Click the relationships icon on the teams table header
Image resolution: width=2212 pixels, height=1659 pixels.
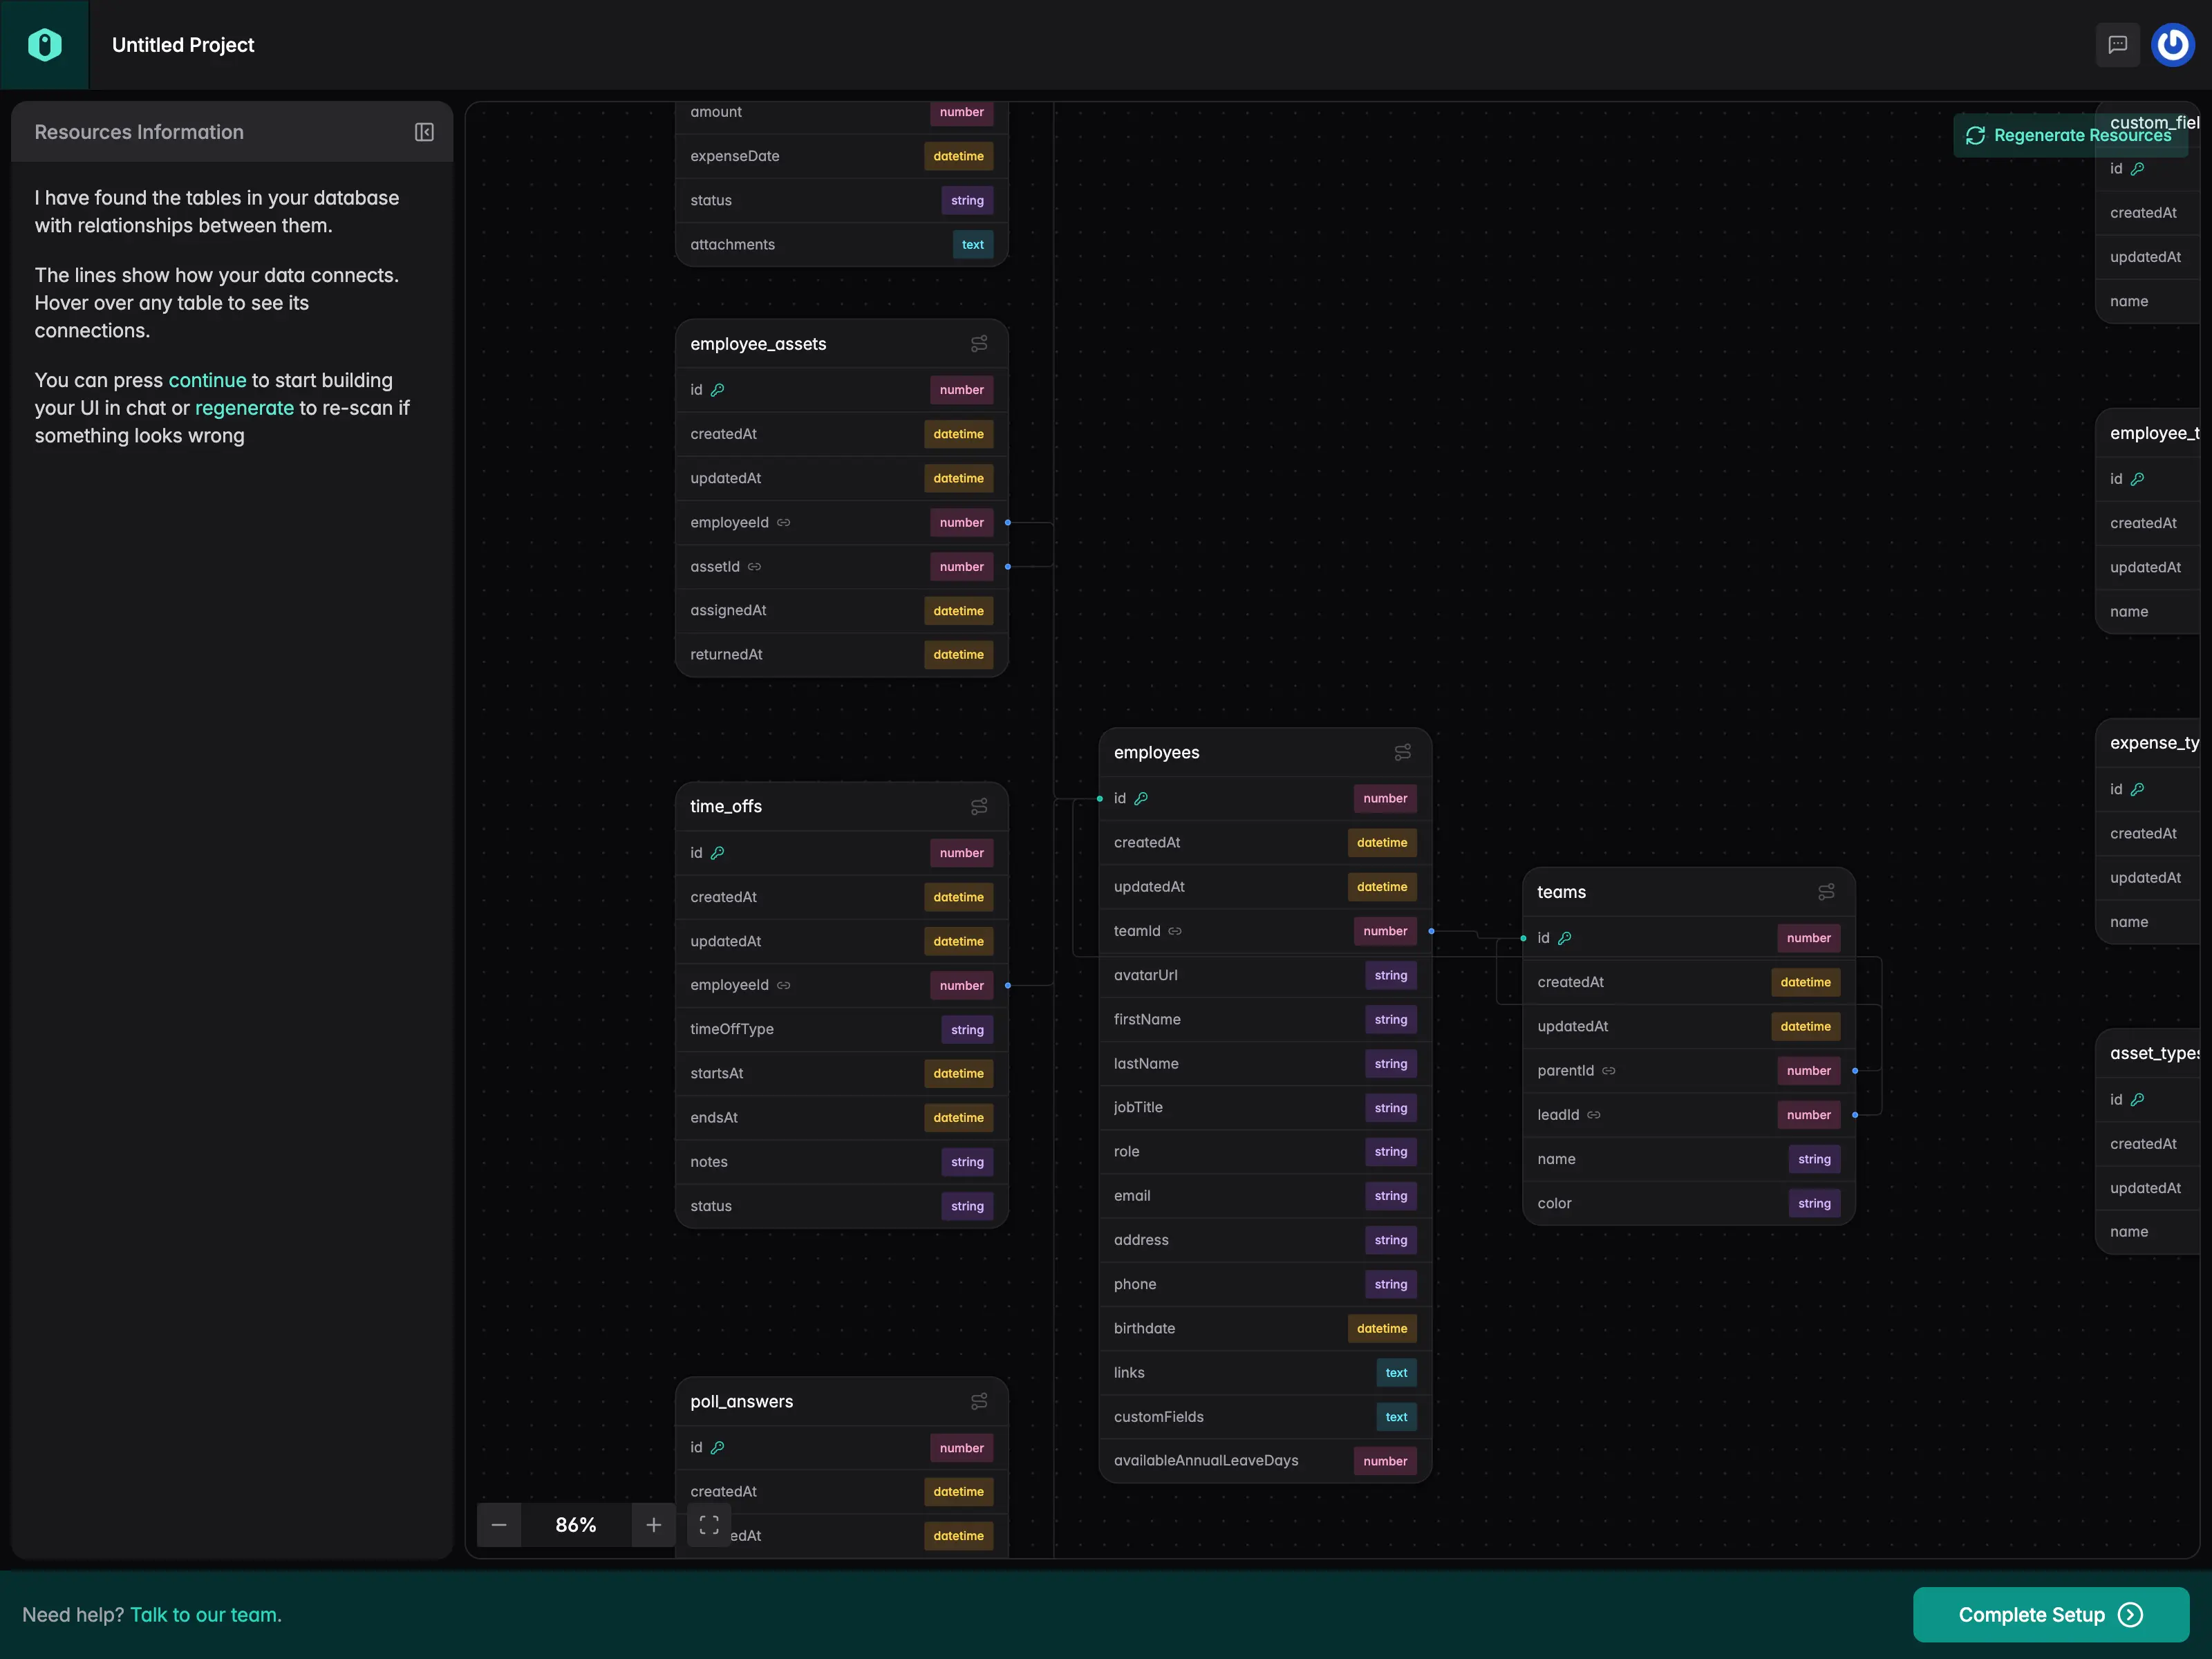tap(1827, 892)
